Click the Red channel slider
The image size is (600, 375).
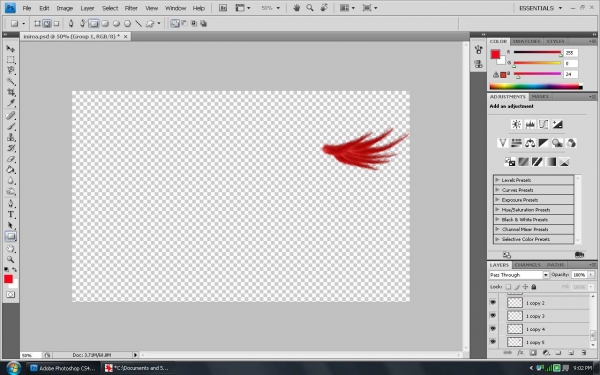coord(537,52)
